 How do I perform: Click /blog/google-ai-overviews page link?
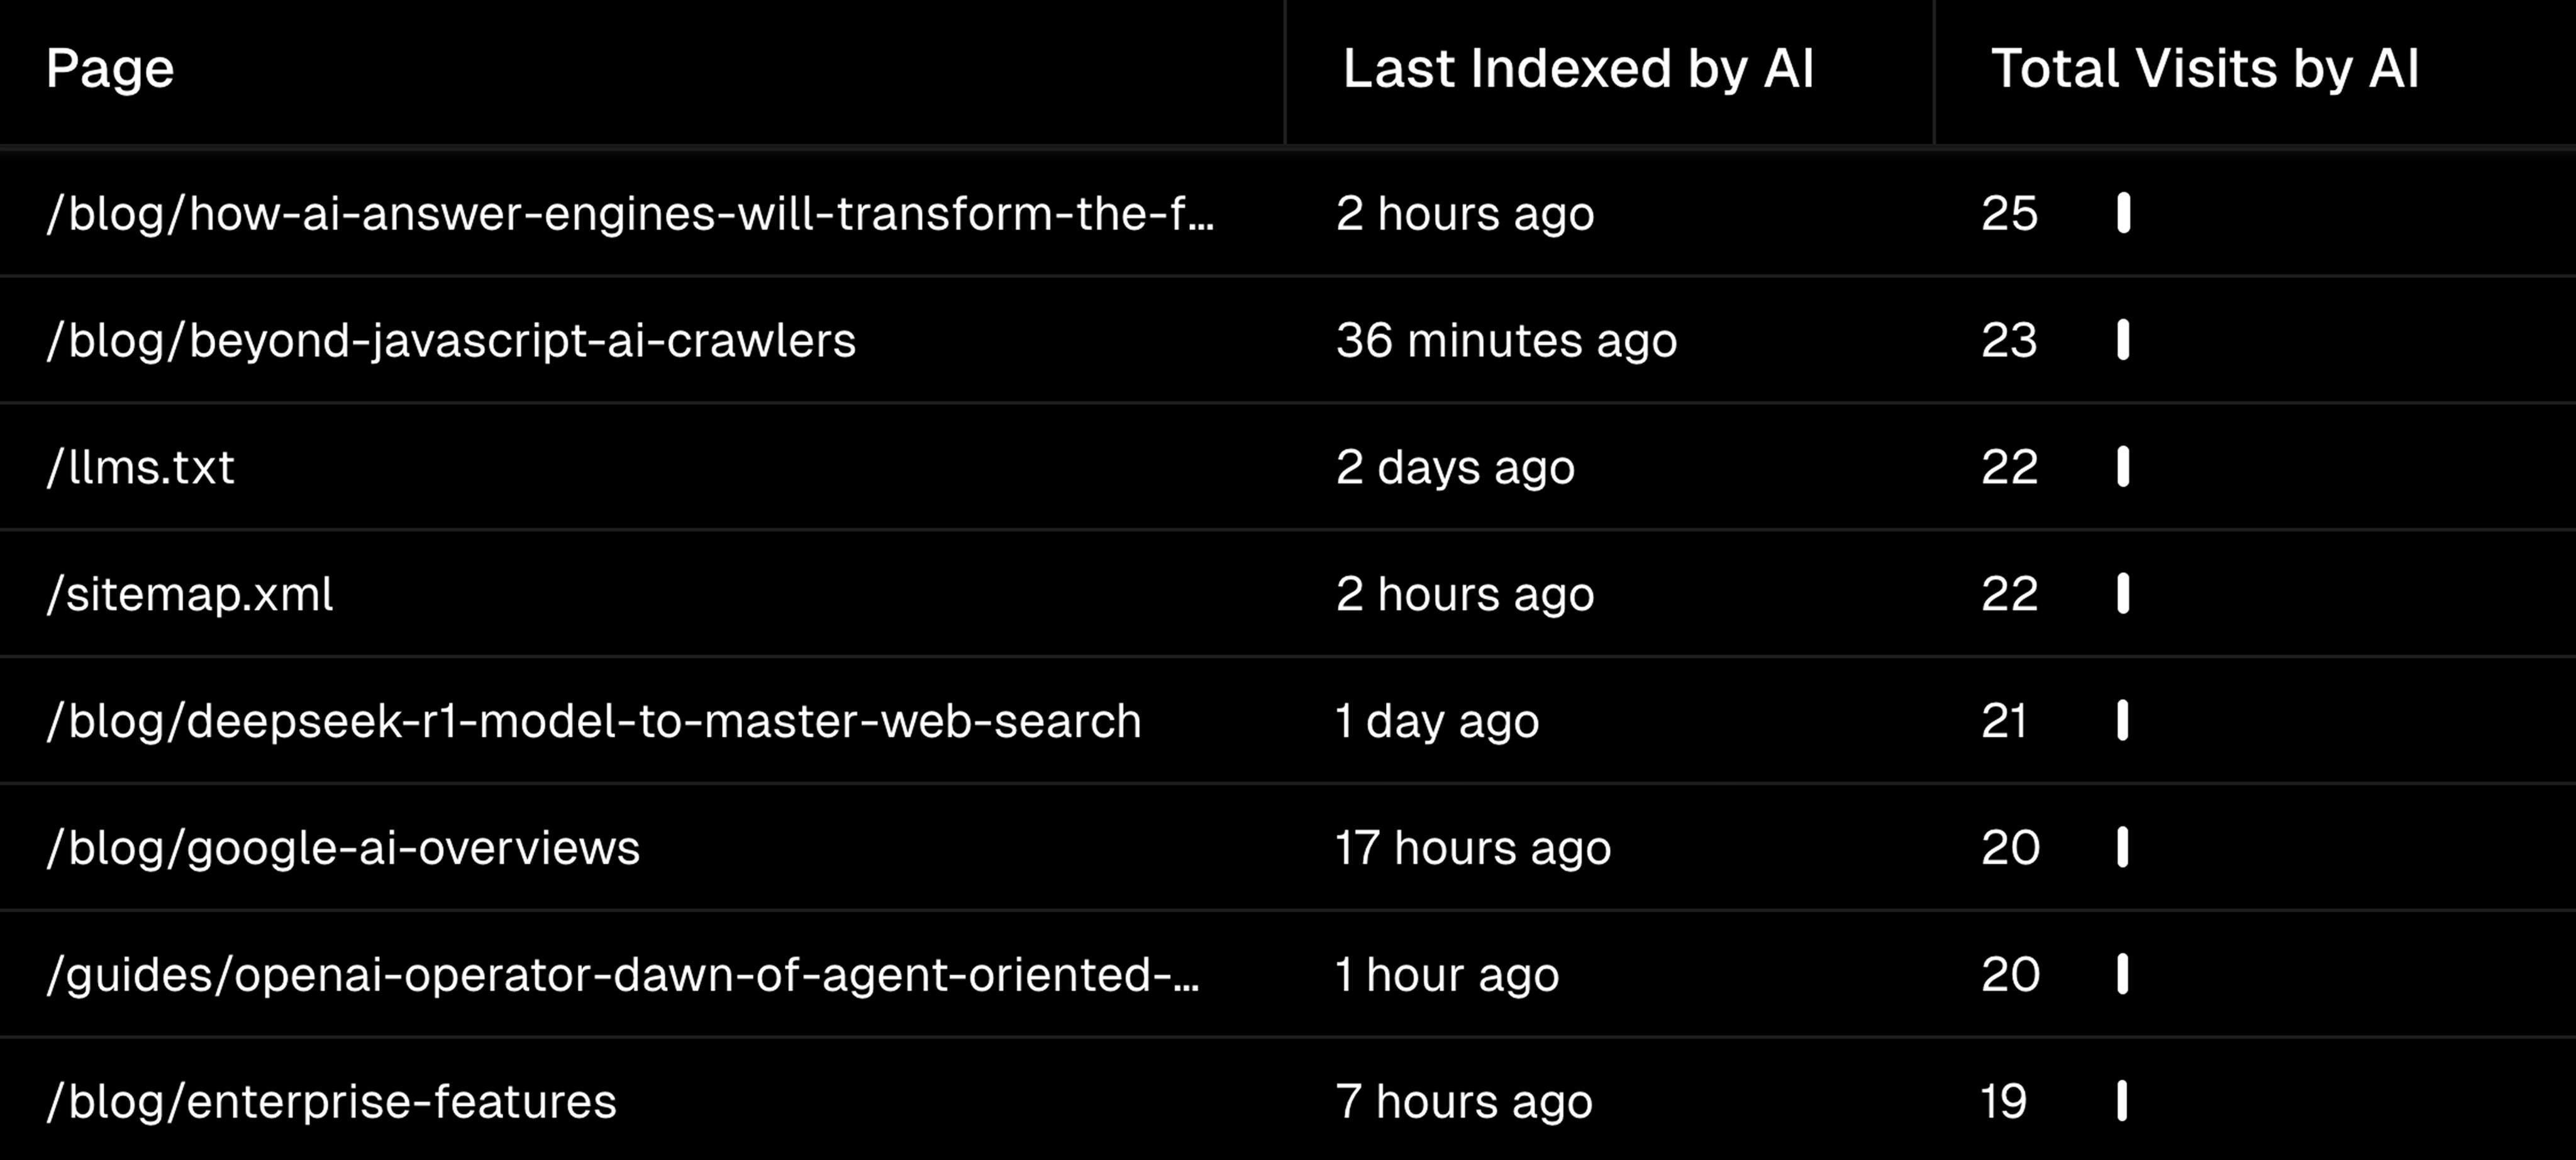click(343, 848)
